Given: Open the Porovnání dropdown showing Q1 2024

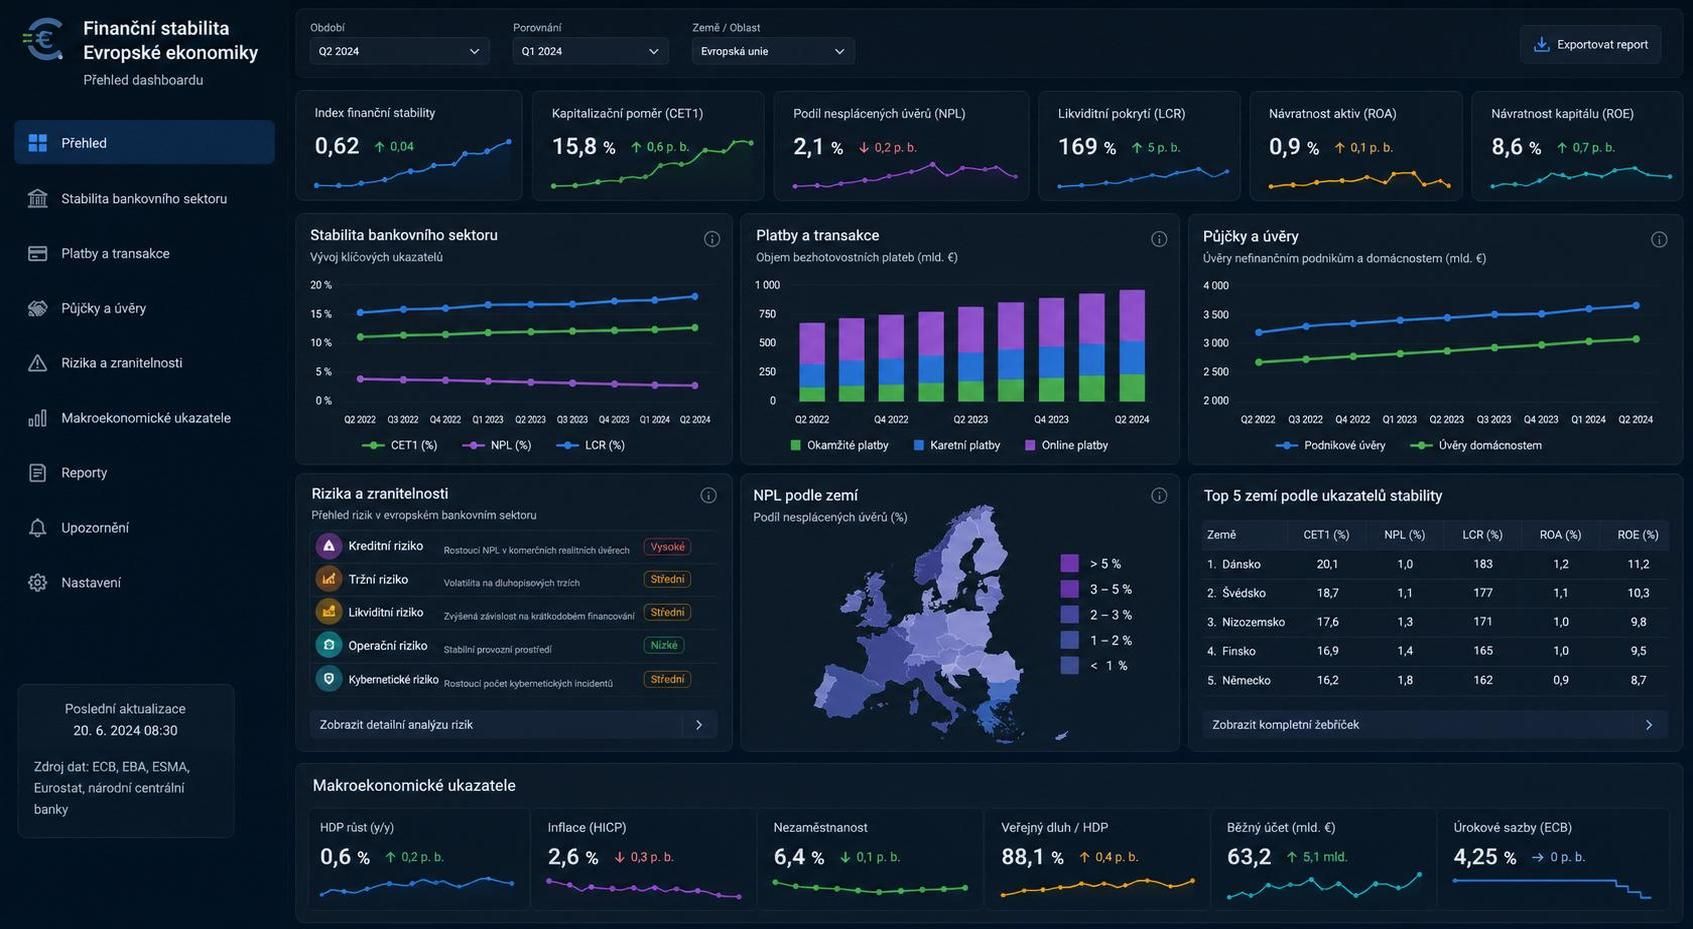Looking at the screenshot, I should click(x=590, y=51).
